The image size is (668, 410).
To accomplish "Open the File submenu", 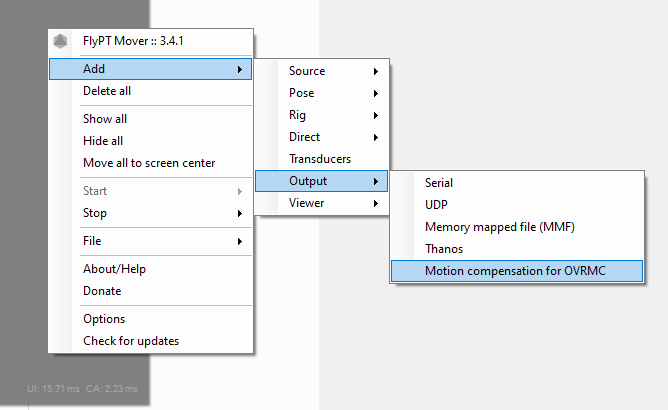I will pos(150,241).
